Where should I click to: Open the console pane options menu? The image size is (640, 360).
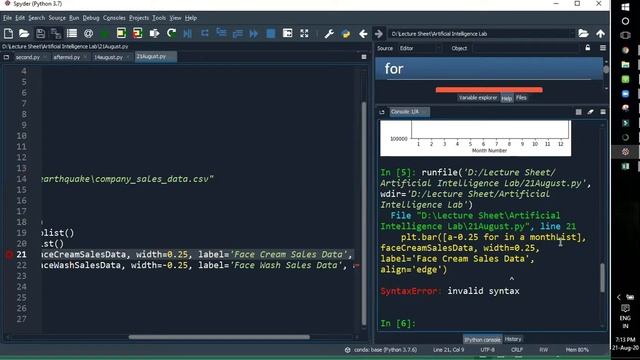point(603,112)
